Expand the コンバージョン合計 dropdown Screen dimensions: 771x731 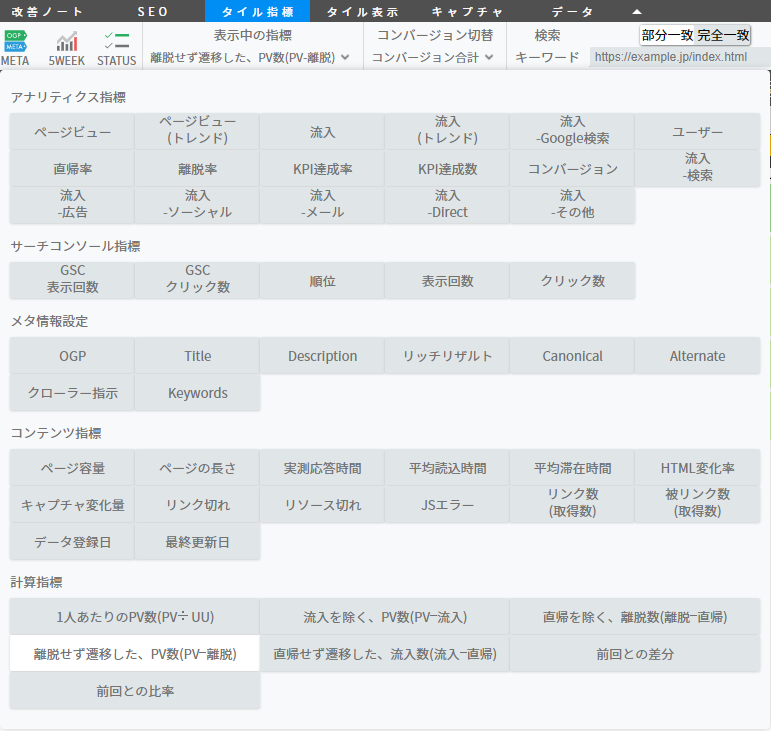[432, 58]
